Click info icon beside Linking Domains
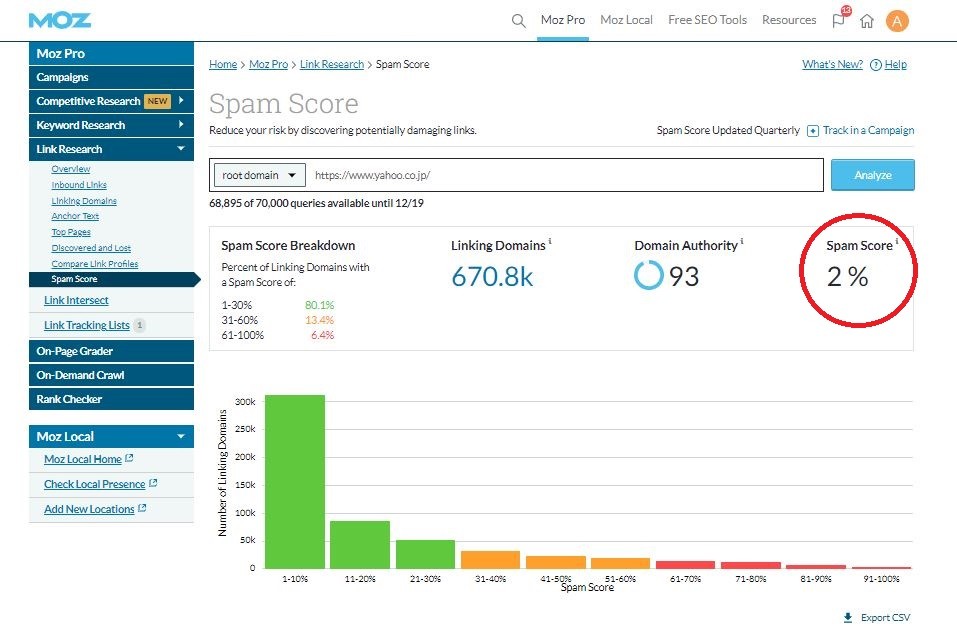This screenshot has height=637, width=957. click(x=550, y=242)
